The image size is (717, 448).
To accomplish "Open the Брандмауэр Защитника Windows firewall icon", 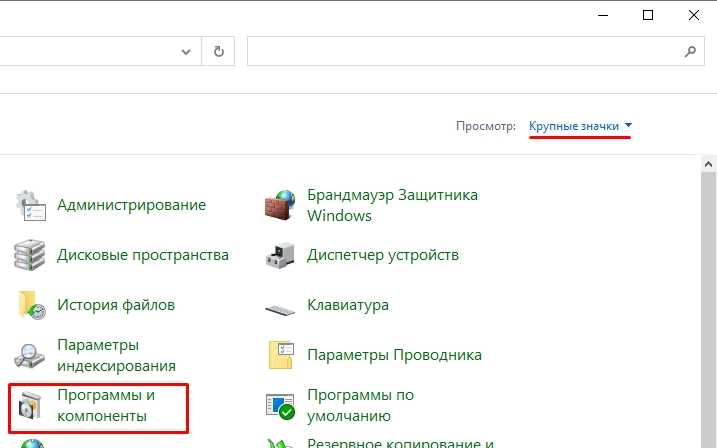I will 280,205.
